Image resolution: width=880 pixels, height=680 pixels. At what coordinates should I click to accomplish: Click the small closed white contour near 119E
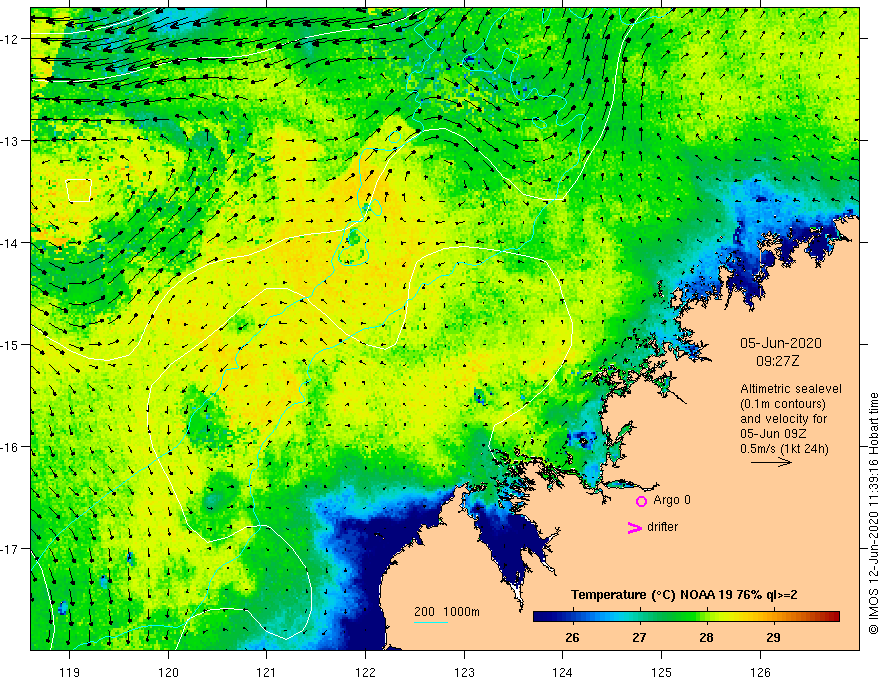[79, 190]
